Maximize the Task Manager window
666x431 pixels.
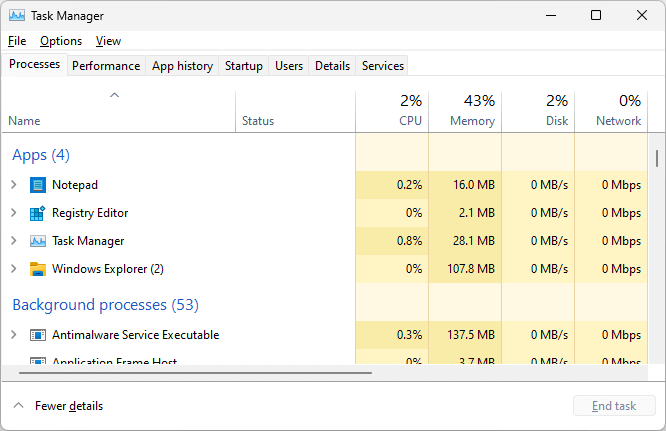(x=596, y=16)
